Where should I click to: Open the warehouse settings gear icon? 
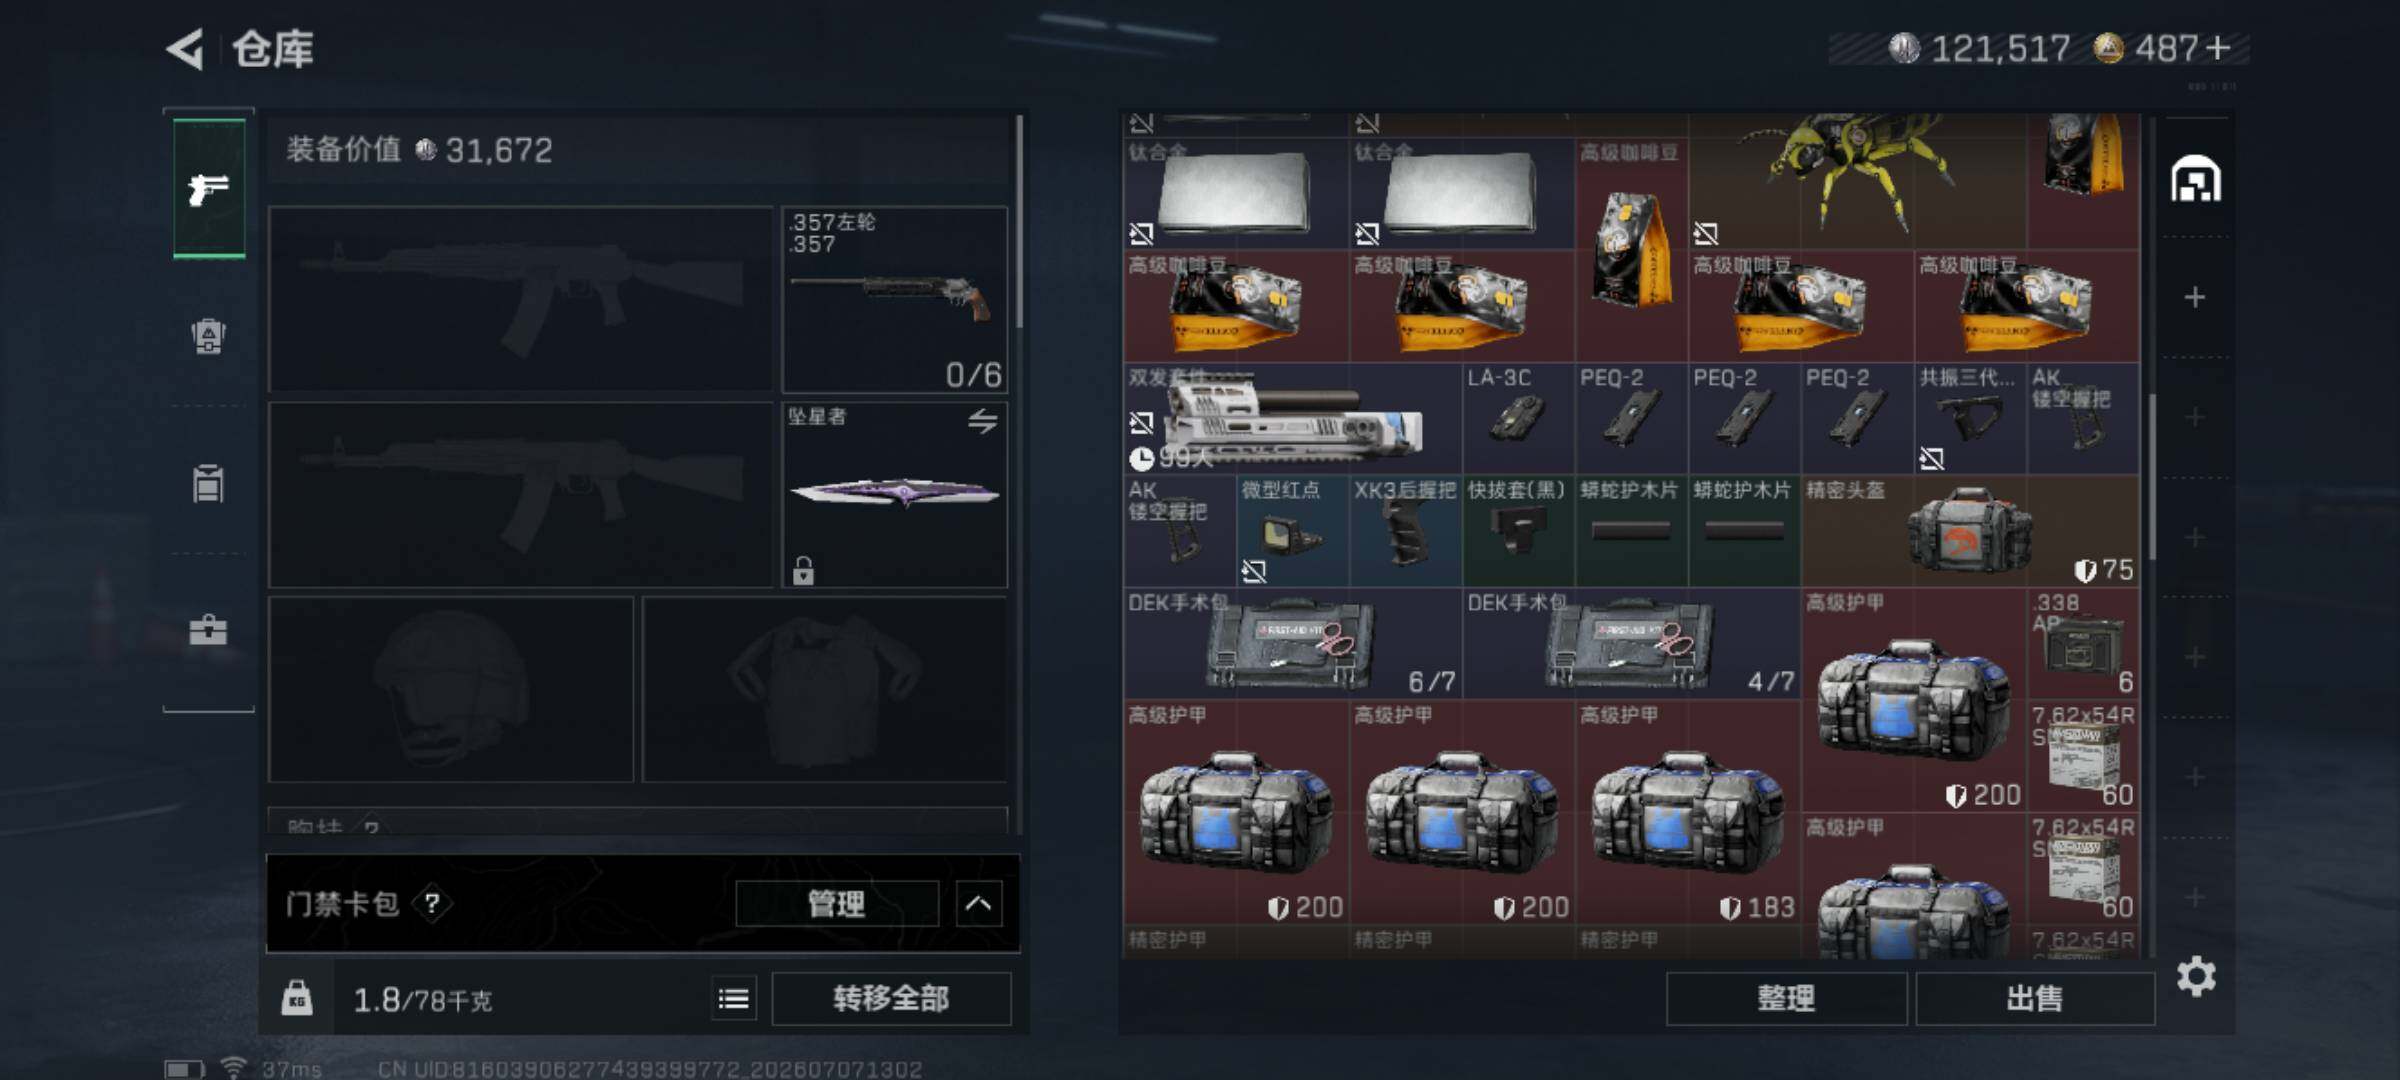[2196, 976]
